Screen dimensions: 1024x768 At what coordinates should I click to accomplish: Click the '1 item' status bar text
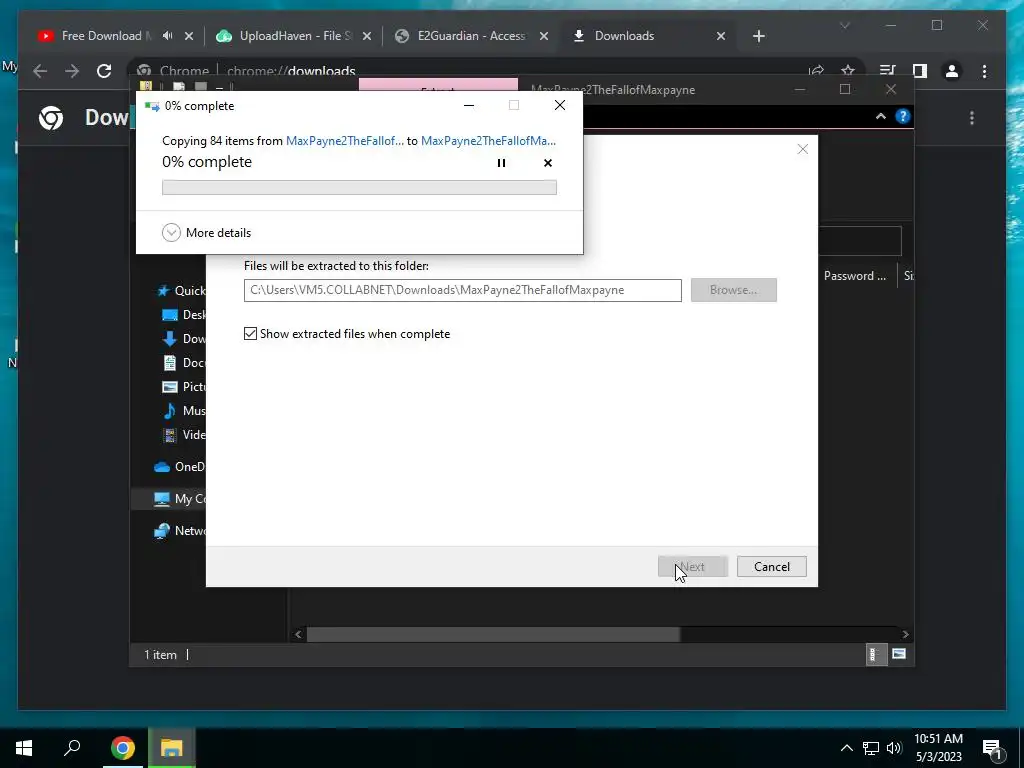(x=160, y=654)
